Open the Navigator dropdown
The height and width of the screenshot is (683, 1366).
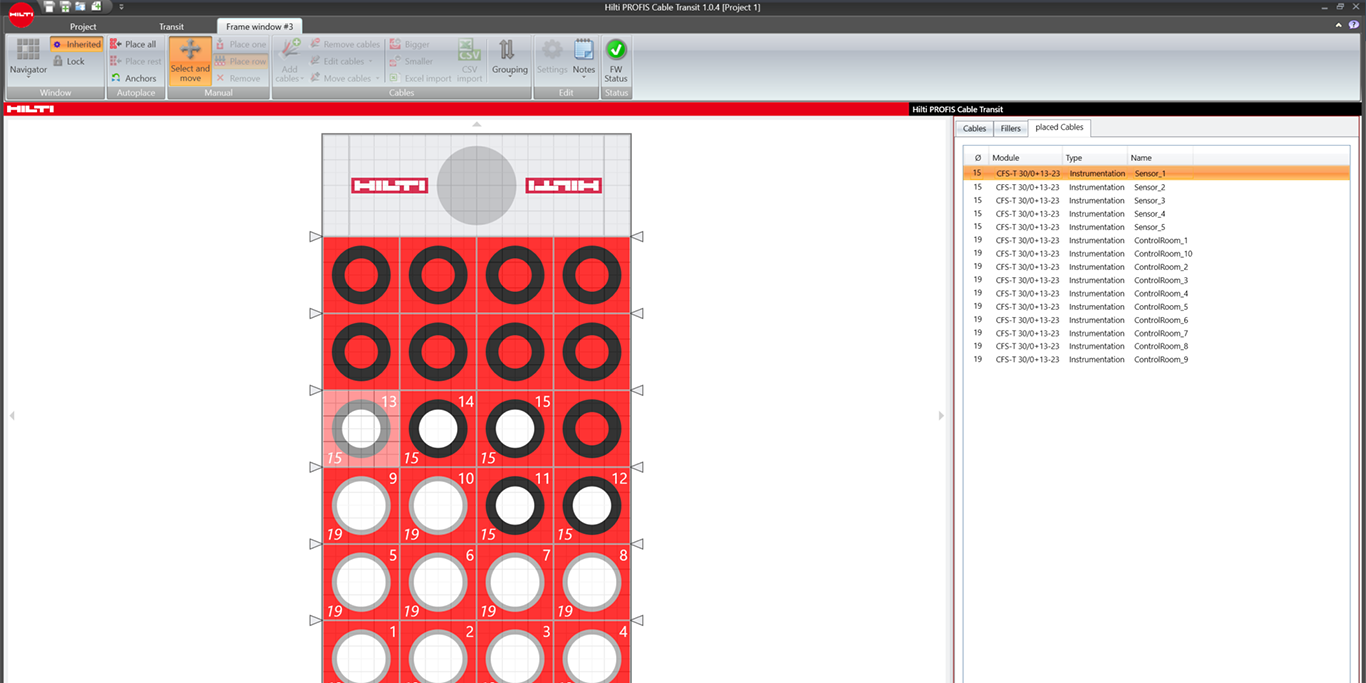click(28, 70)
